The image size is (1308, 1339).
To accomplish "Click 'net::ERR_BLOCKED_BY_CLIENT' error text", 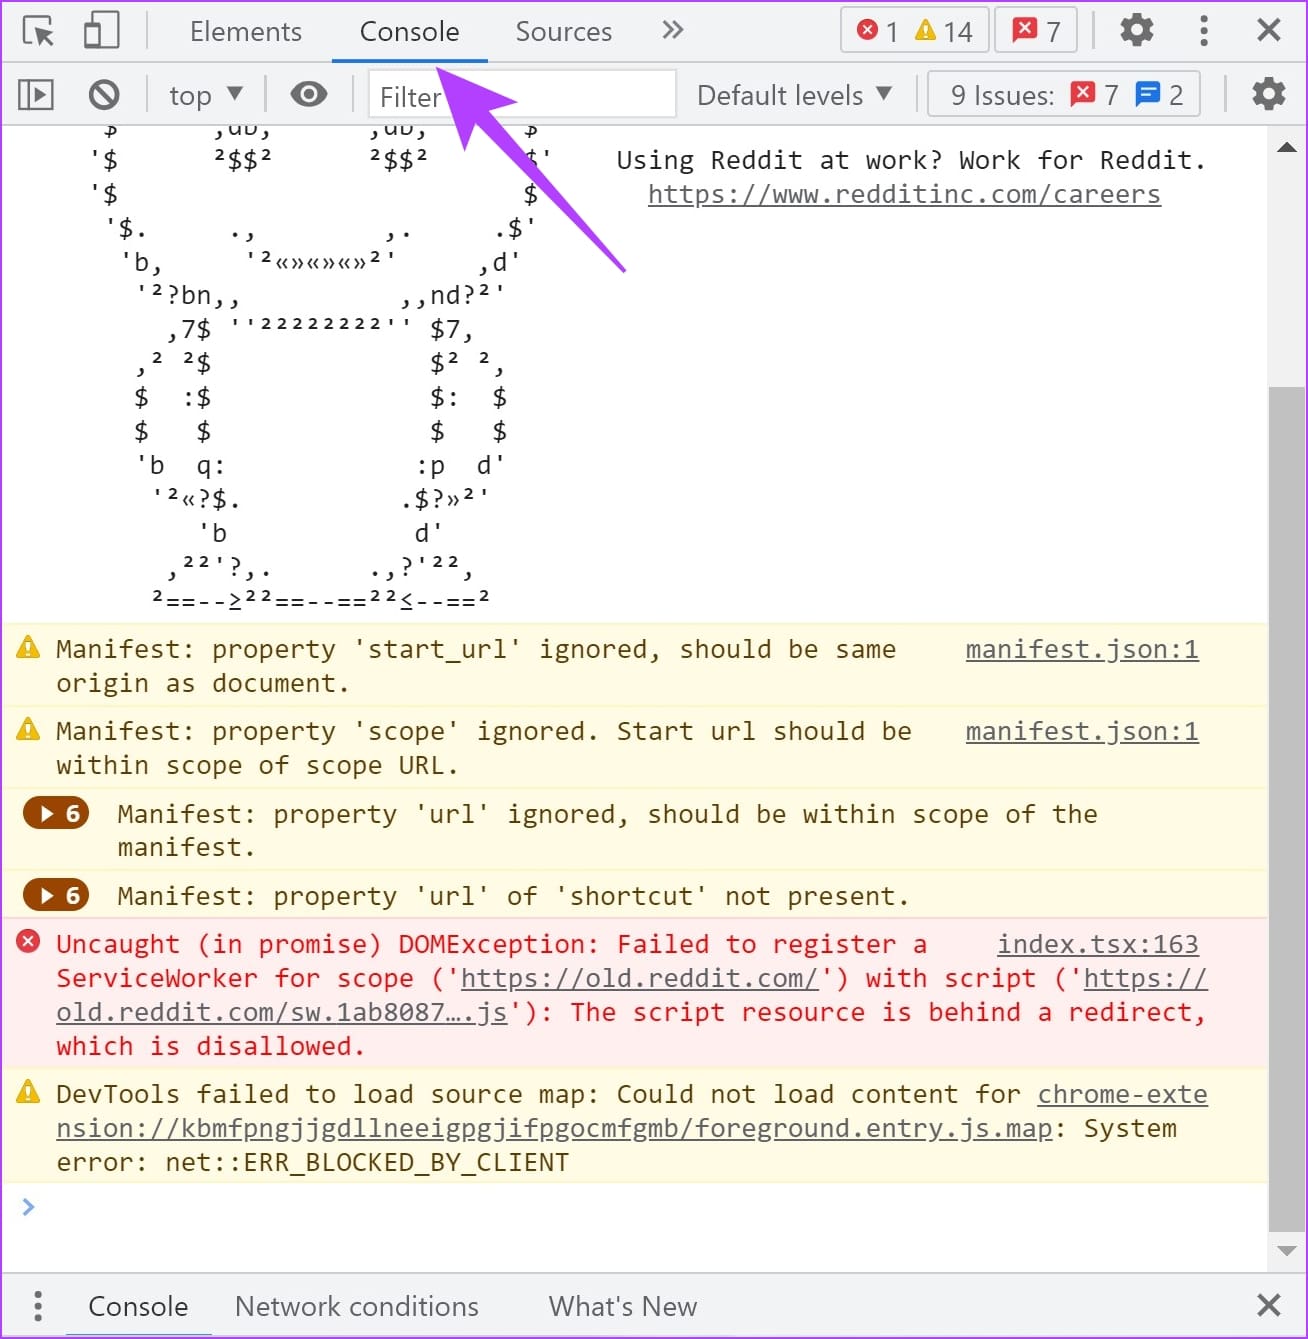I will click(367, 1162).
